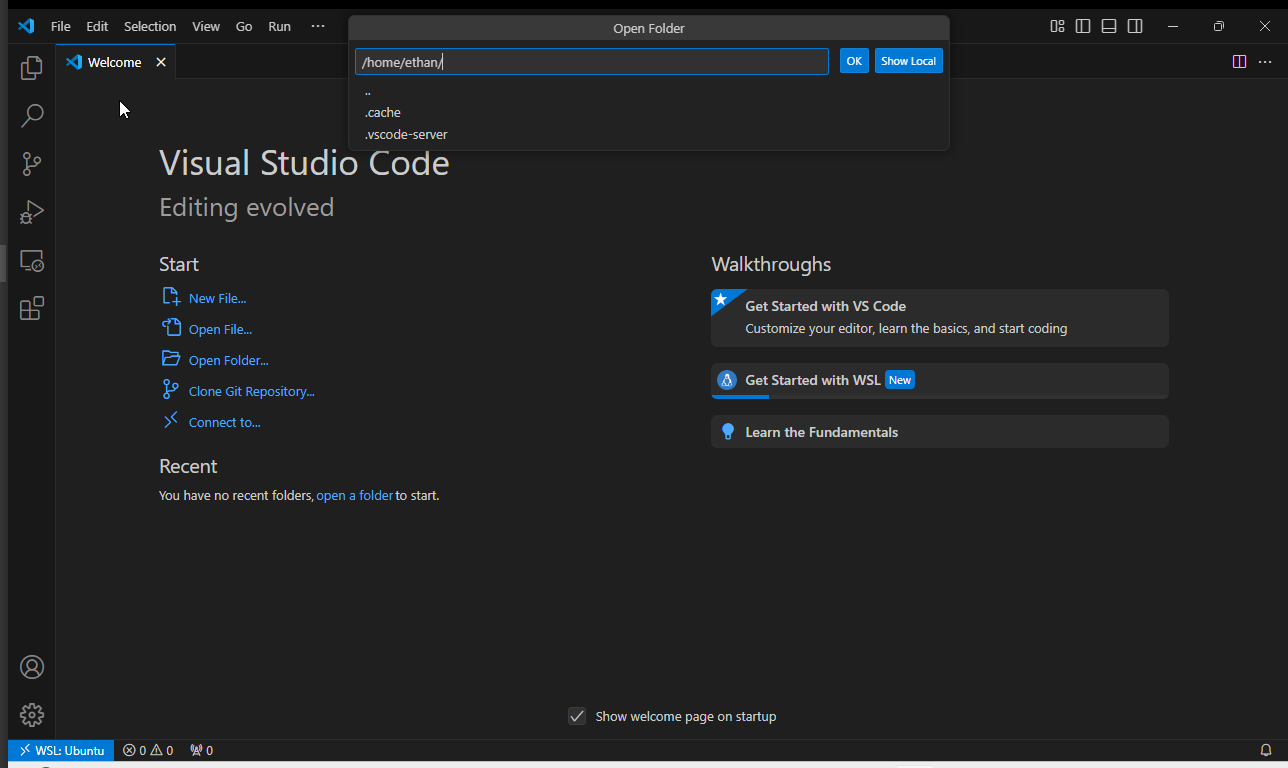1288x768 pixels.
Task: Toggle the primary side bar layout button
Action: tap(1083, 26)
